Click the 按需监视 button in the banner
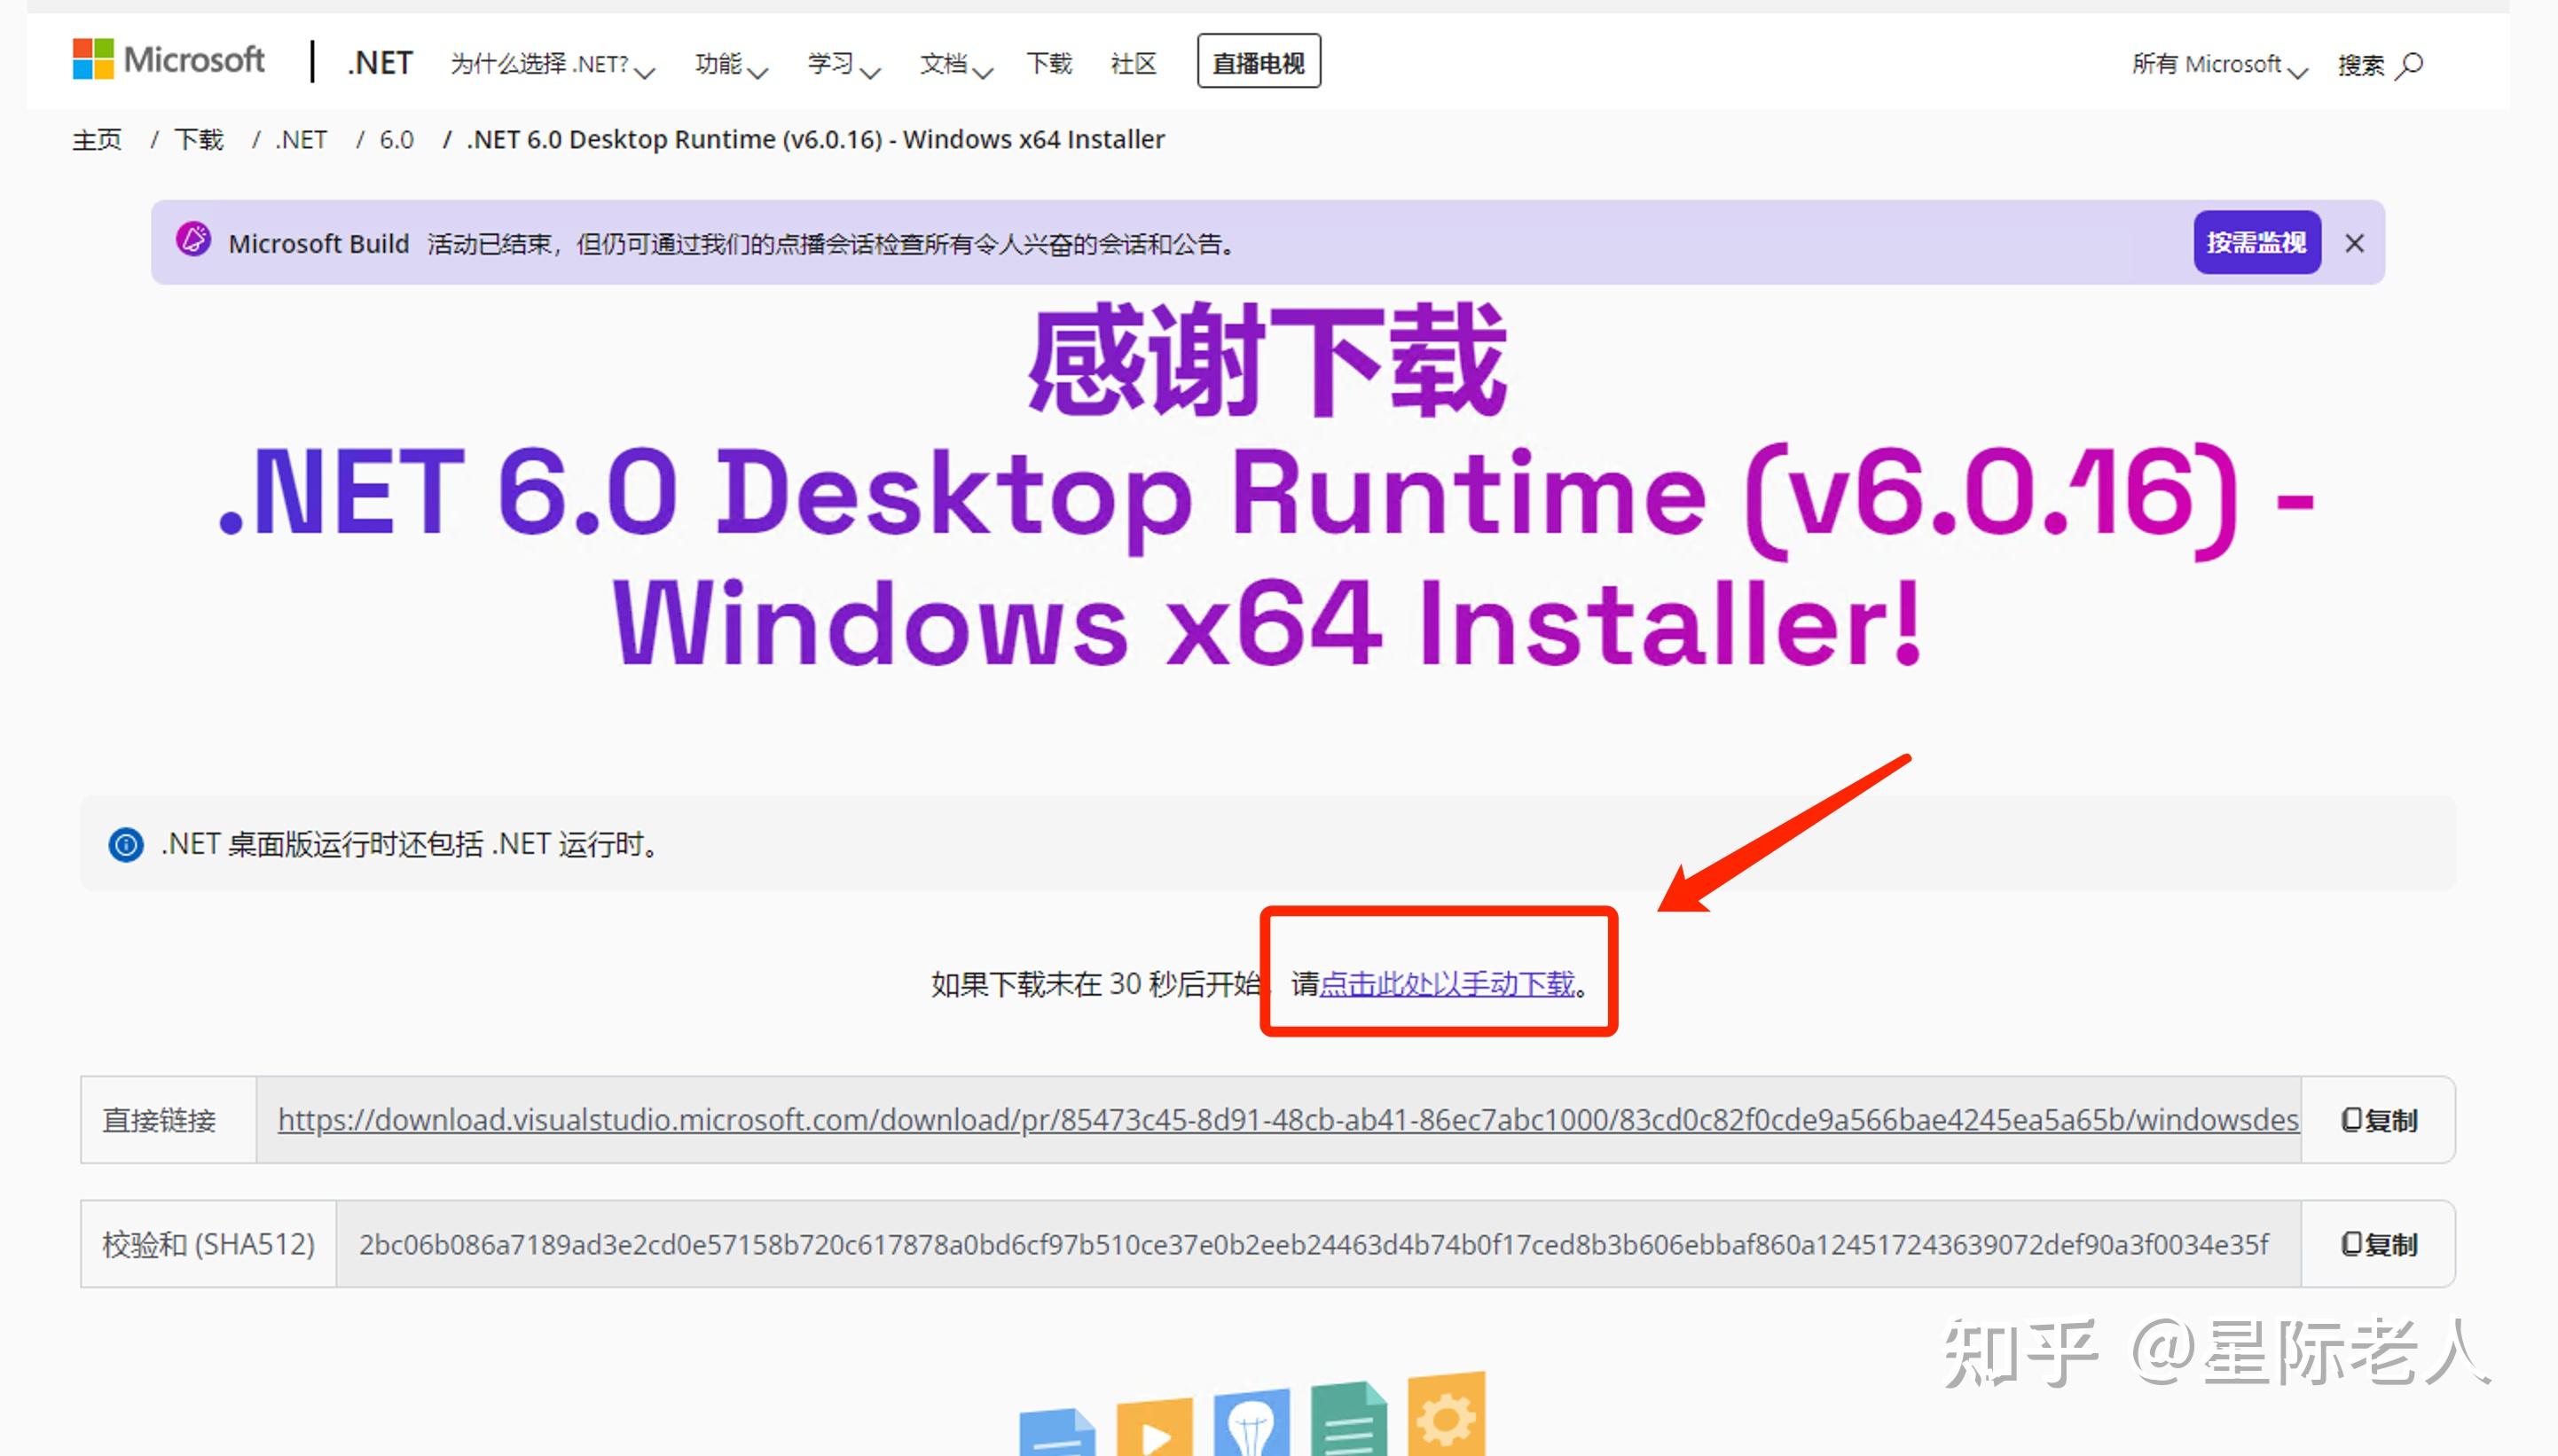Viewport: 2558px width, 1456px height. click(x=2256, y=242)
